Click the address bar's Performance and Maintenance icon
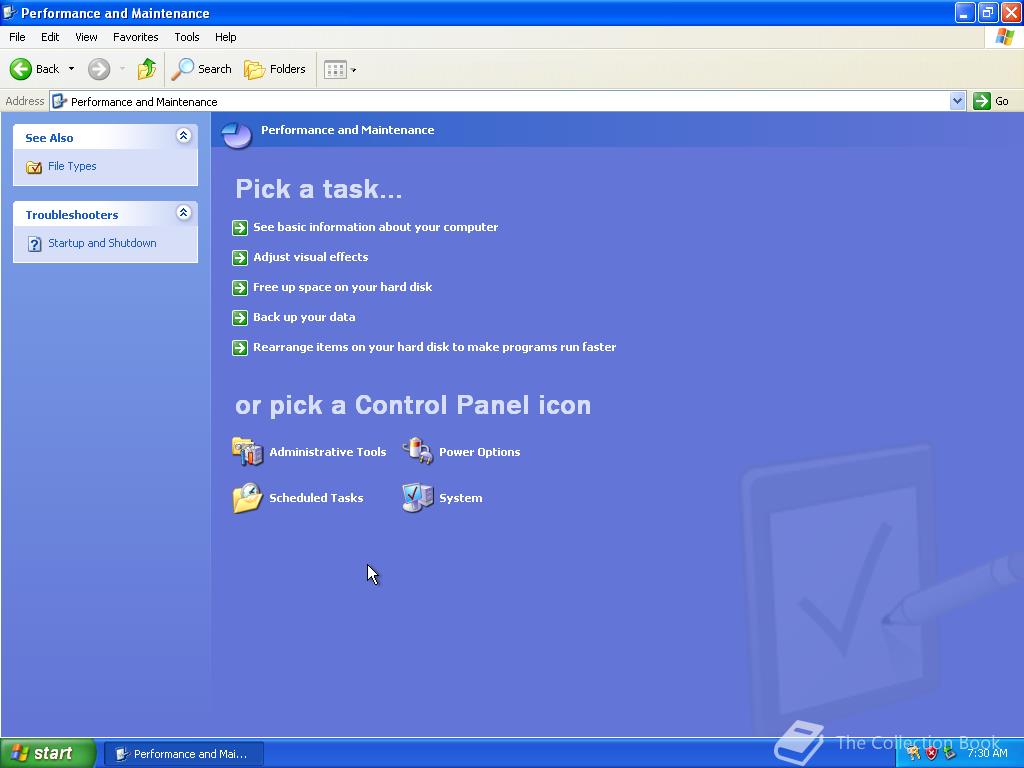The height and width of the screenshot is (768, 1024). click(x=59, y=101)
